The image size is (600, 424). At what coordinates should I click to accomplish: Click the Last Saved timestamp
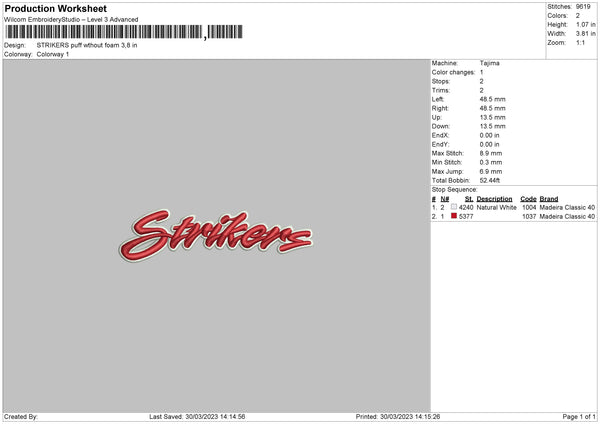point(197,417)
